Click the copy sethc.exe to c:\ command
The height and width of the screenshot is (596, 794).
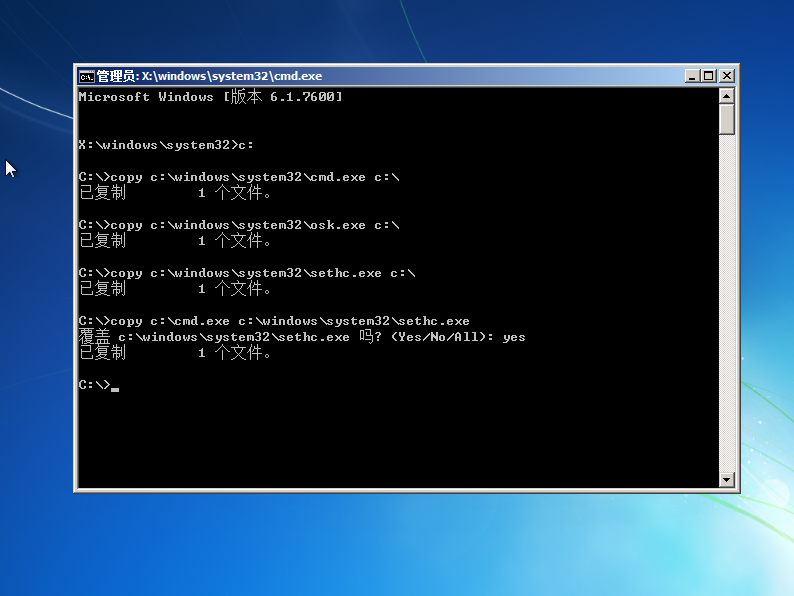point(246,273)
